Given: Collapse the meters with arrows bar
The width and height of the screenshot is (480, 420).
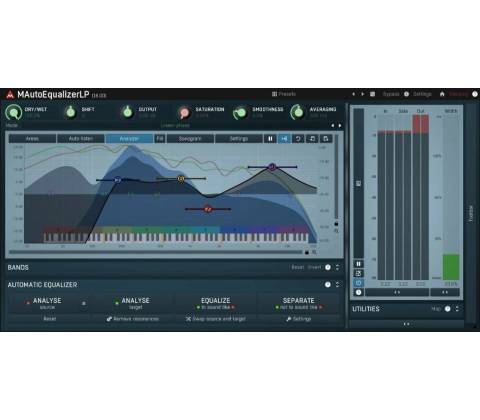Looking at the screenshot, I should click(x=397, y=292).
